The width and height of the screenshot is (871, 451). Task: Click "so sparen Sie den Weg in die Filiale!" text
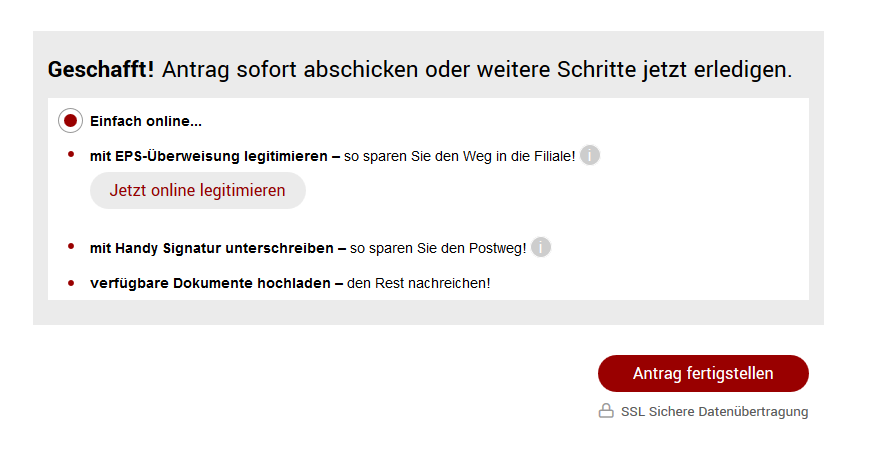[x=459, y=157]
